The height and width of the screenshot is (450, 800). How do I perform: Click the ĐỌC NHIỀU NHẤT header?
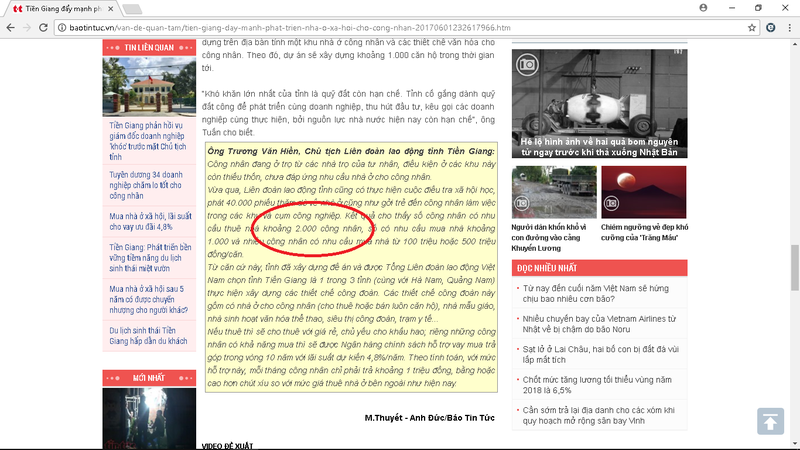pyautogui.click(x=599, y=268)
